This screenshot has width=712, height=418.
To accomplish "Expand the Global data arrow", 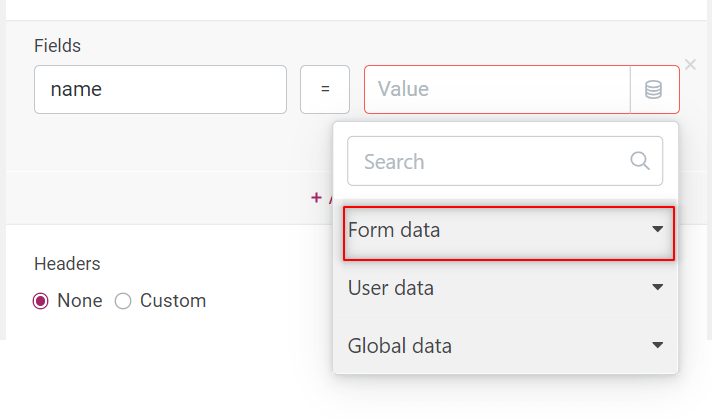I will (x=657, y=346).
